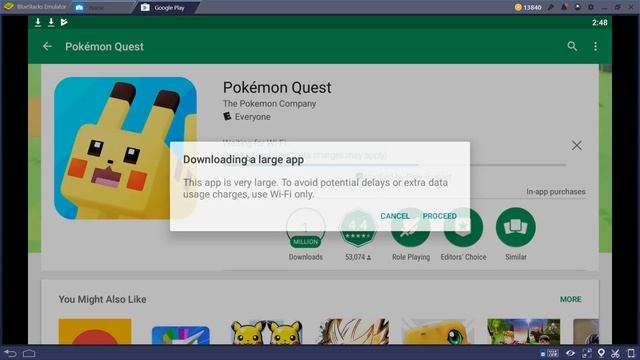Click the 1 Million Downloads badge
This screenshot has height=360, width=640.
click(306, 234)
